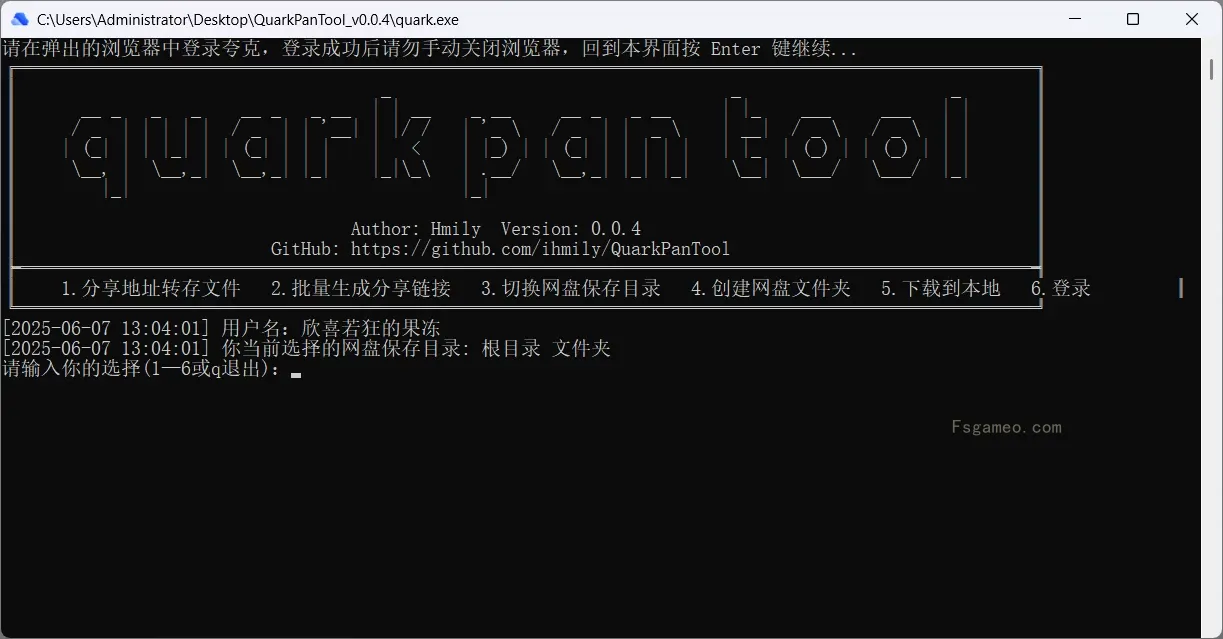Click the GitHub URL github.com/ihmily/QuarkPanTool

click(541, 249)
